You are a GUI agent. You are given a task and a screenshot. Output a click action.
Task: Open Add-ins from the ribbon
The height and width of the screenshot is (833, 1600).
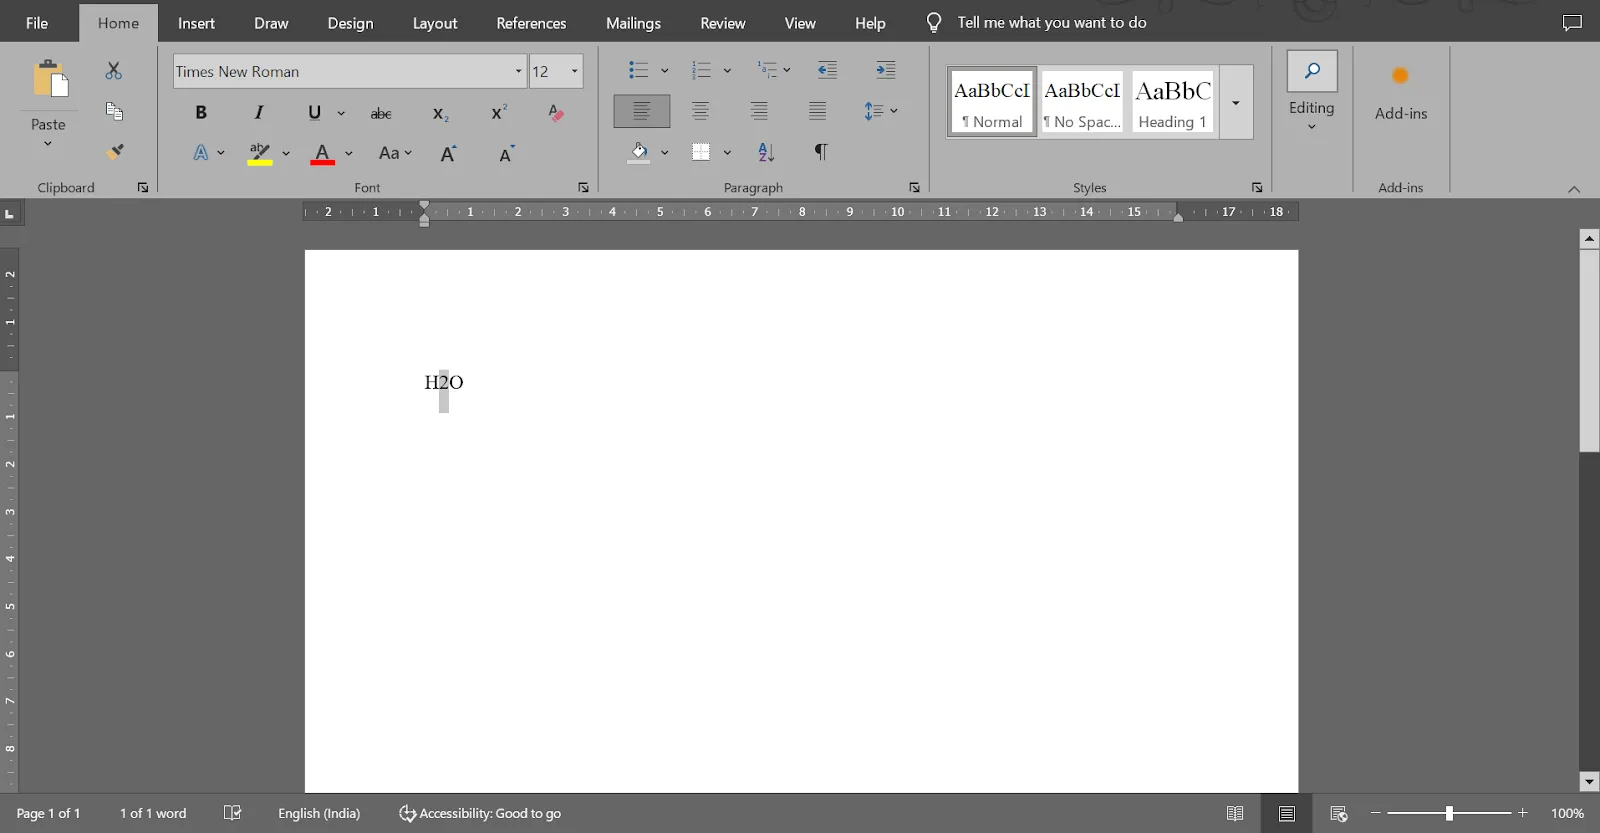pyautogui.click(x=1400, y=95)
